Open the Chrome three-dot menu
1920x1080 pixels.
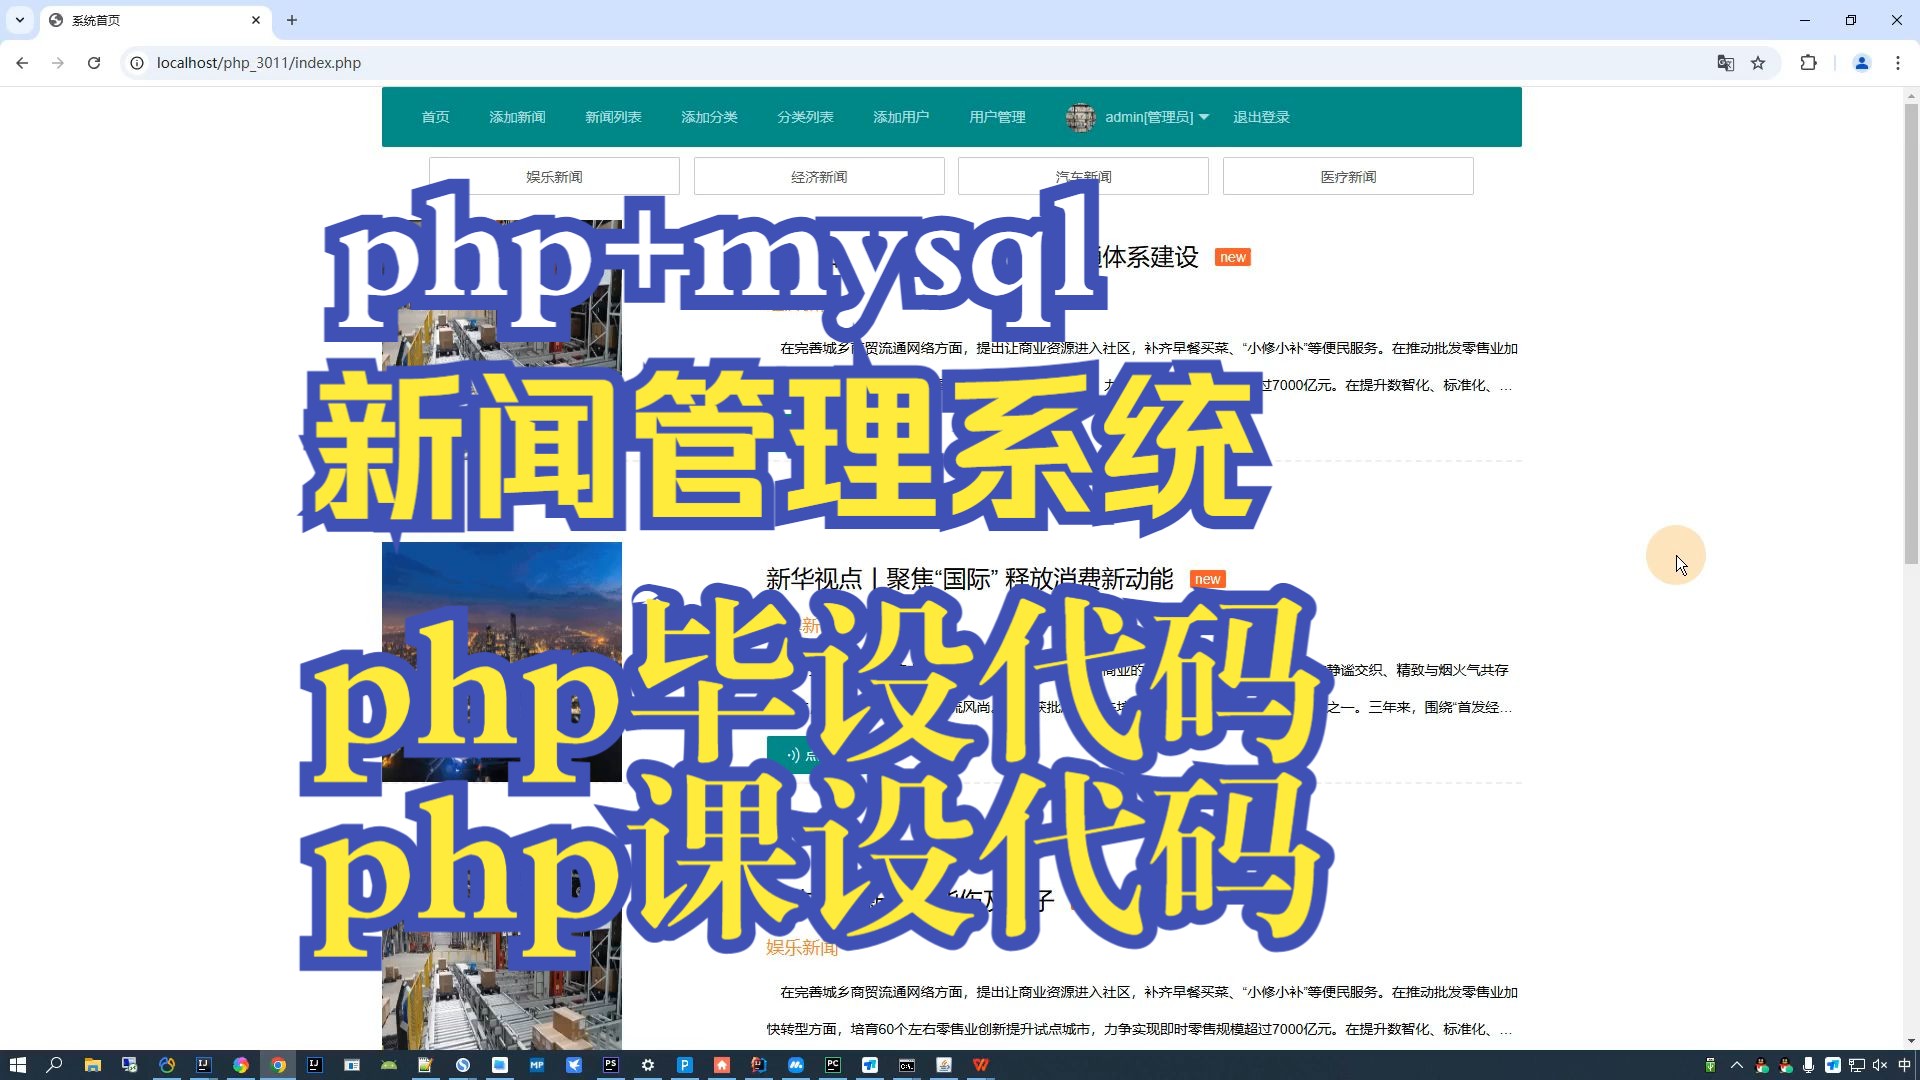(x=1898, y=63)
